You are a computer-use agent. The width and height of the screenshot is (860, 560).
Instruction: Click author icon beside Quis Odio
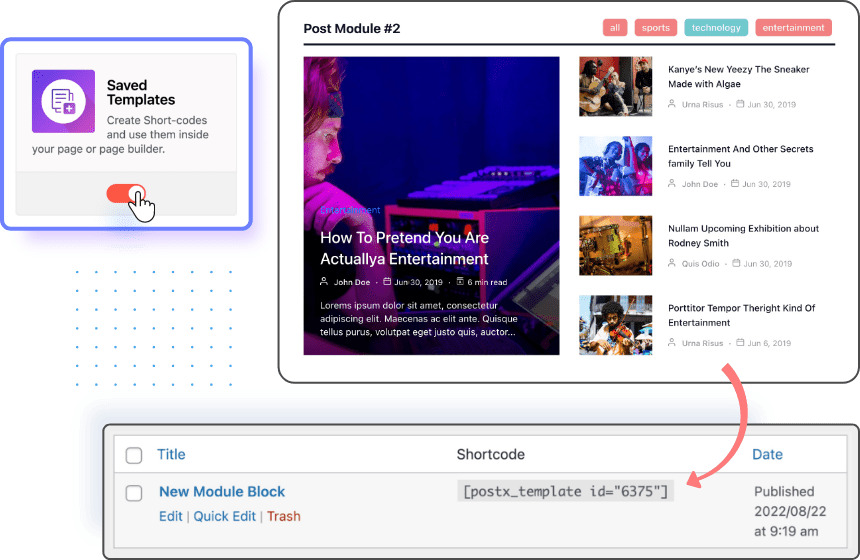[671, 263]
